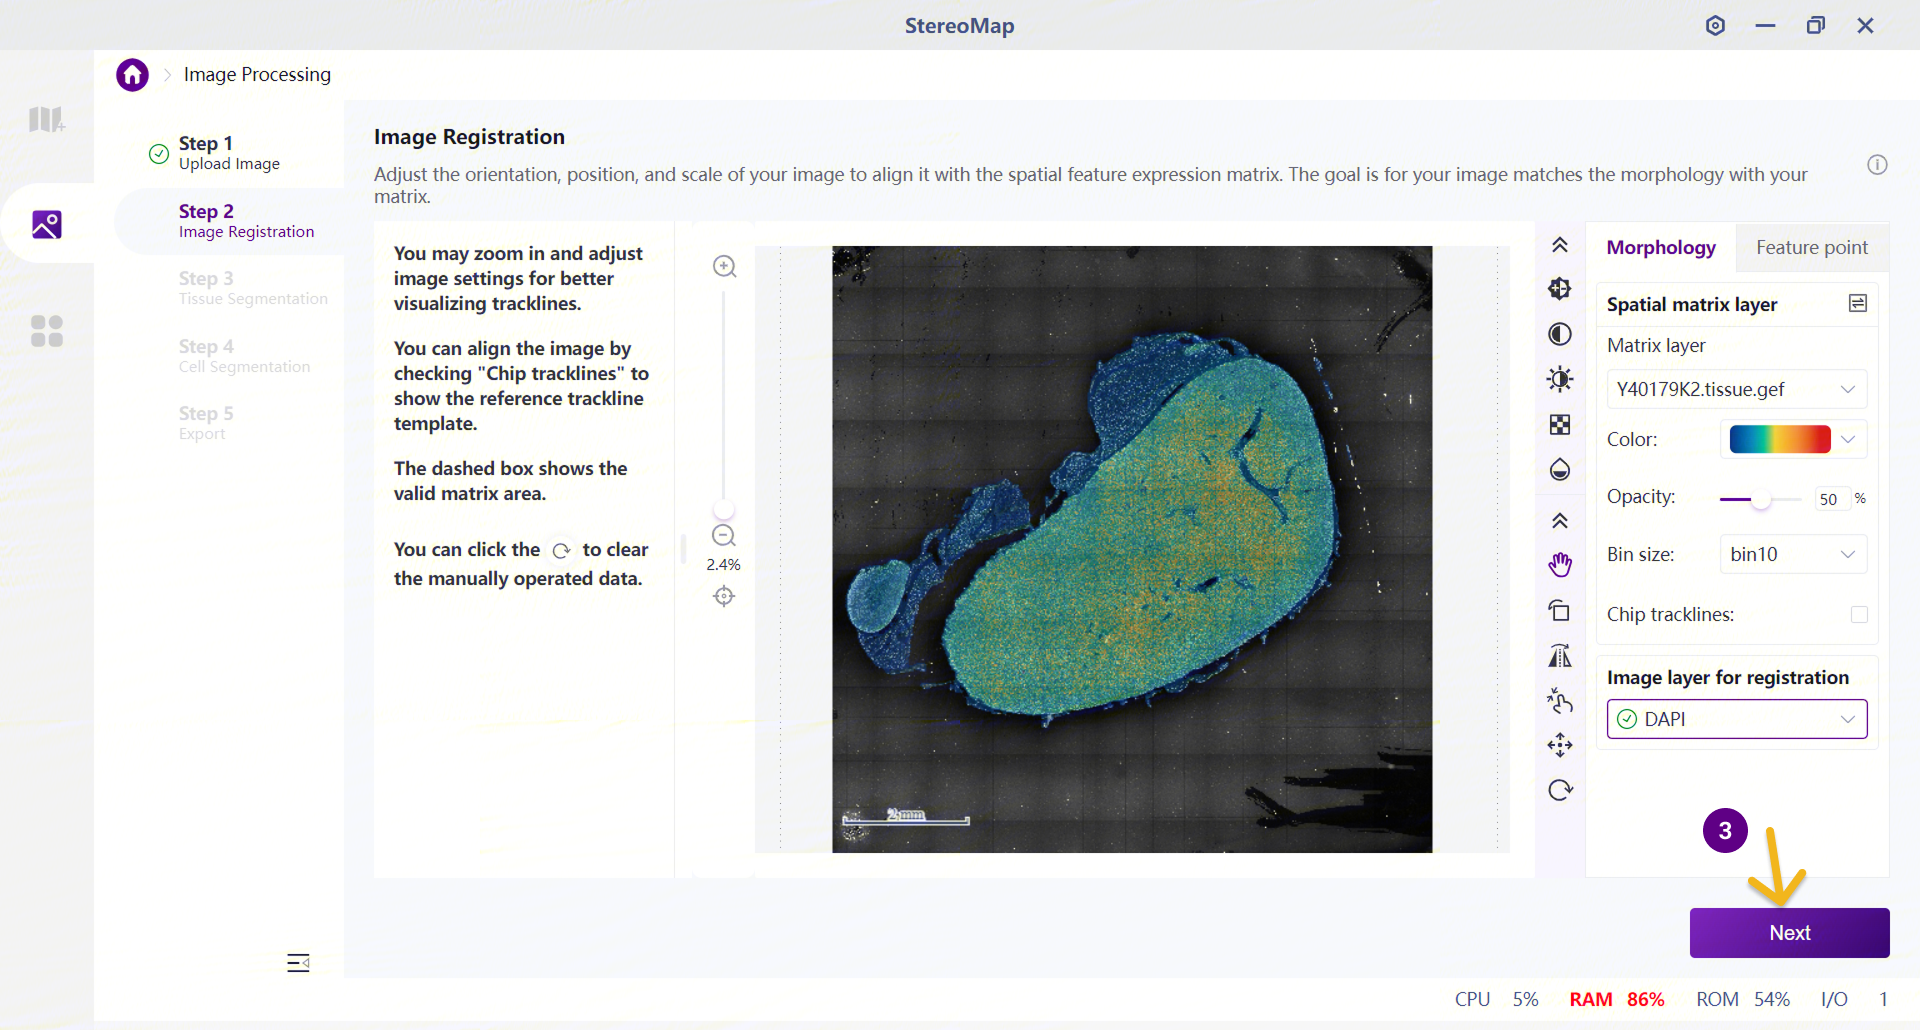Viewport: 1920px width, 1030px height.
Task: Select the flip image tool
Action: pyautogui.click(x=1560, y=656)
